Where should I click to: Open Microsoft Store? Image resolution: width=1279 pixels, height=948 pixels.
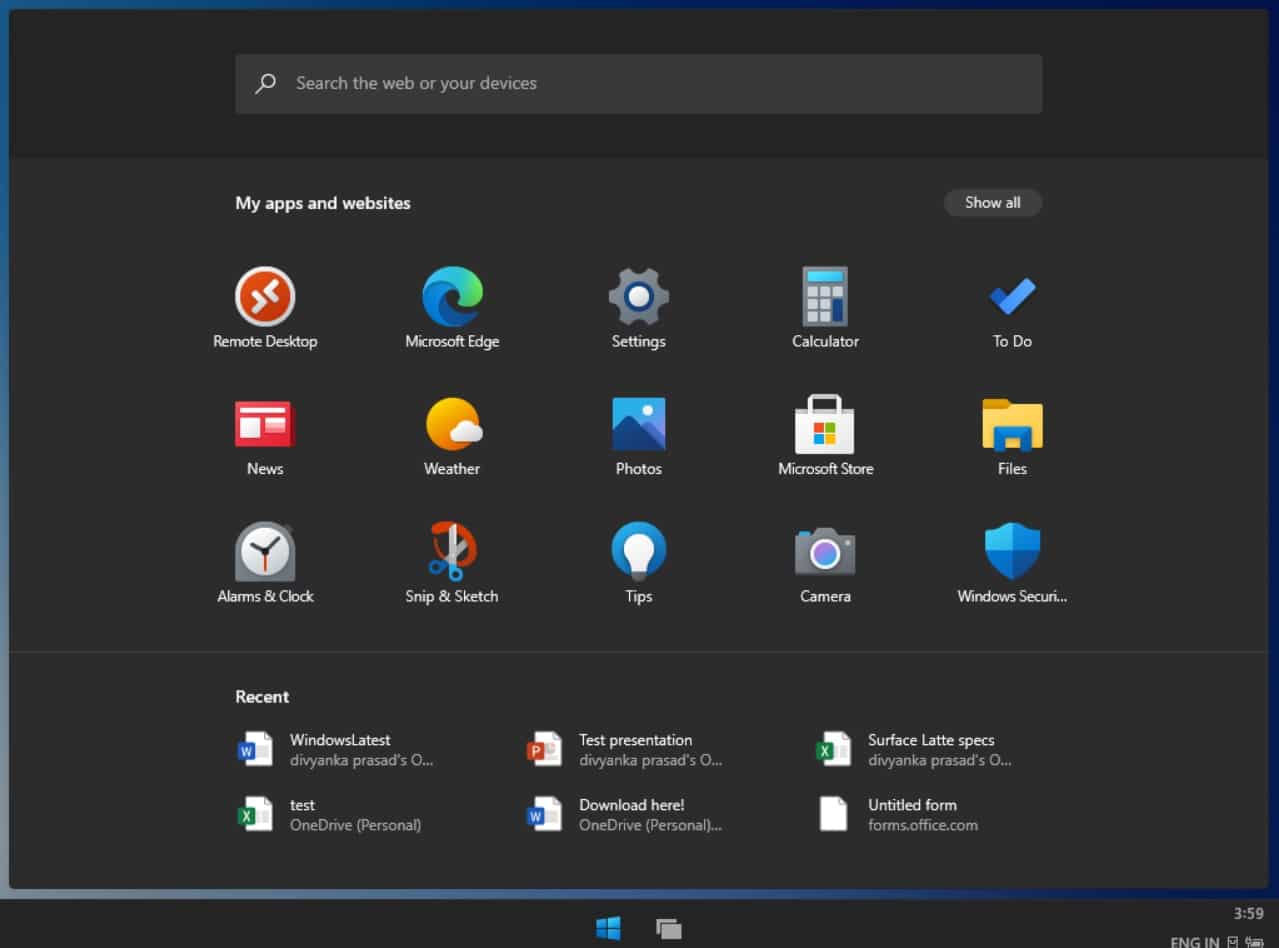tap(825, 436)
